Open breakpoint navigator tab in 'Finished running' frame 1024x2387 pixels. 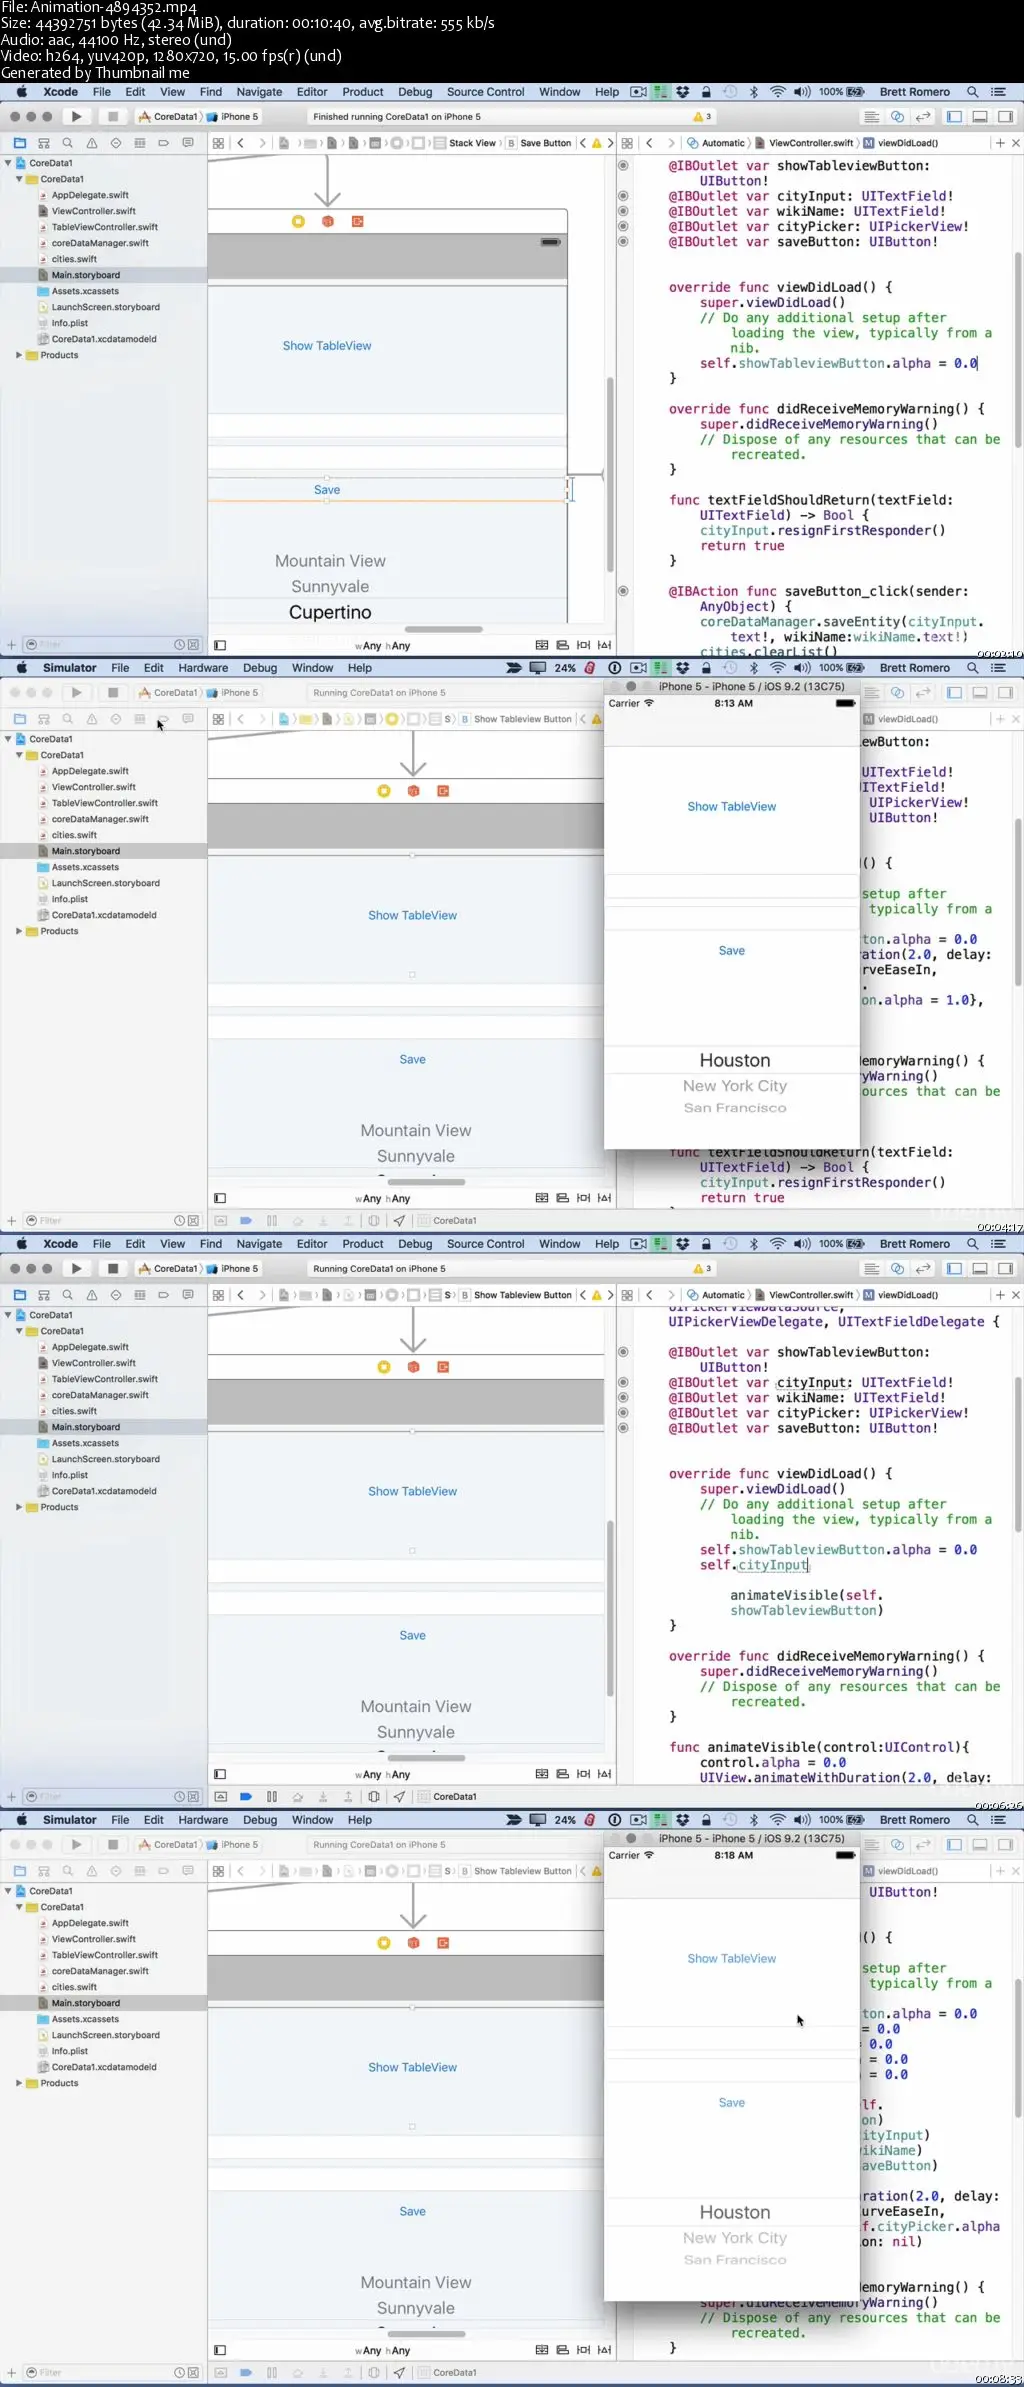[164, 143]
